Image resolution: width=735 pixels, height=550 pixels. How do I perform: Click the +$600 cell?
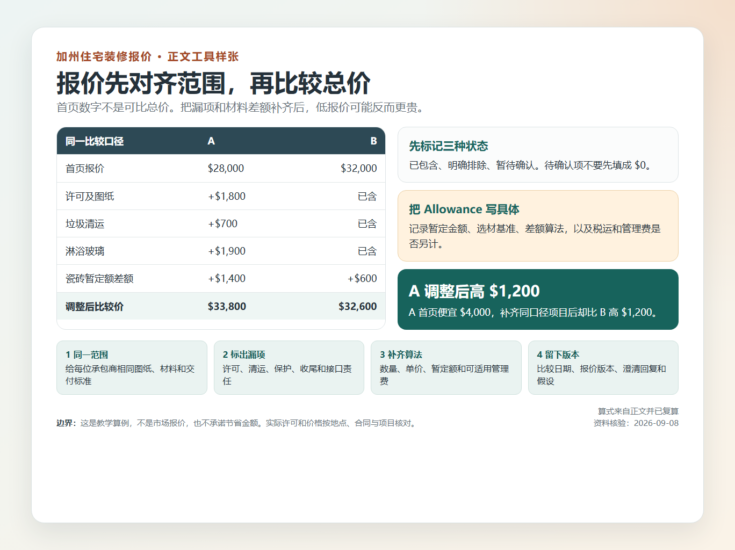pyautogui.click(x=362, y=279)
